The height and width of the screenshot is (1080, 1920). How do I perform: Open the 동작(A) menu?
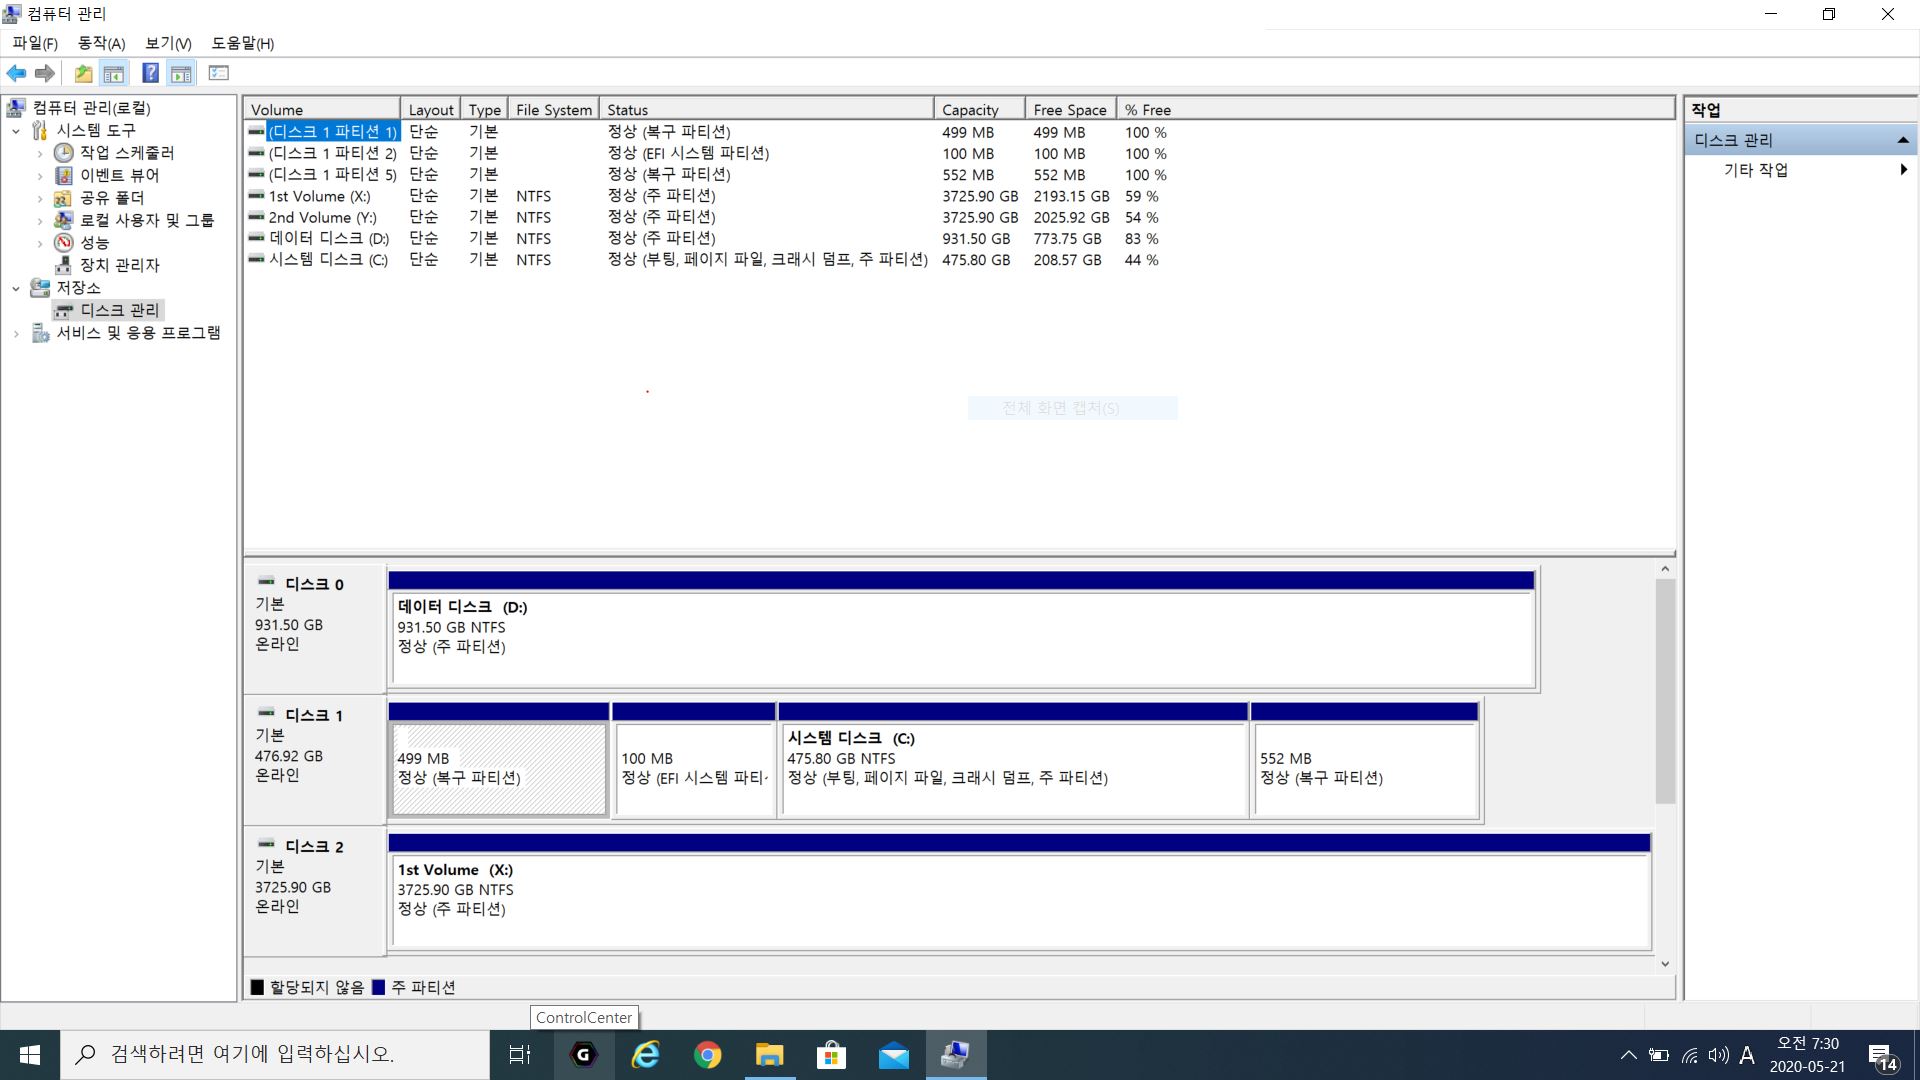coord(101,43)
